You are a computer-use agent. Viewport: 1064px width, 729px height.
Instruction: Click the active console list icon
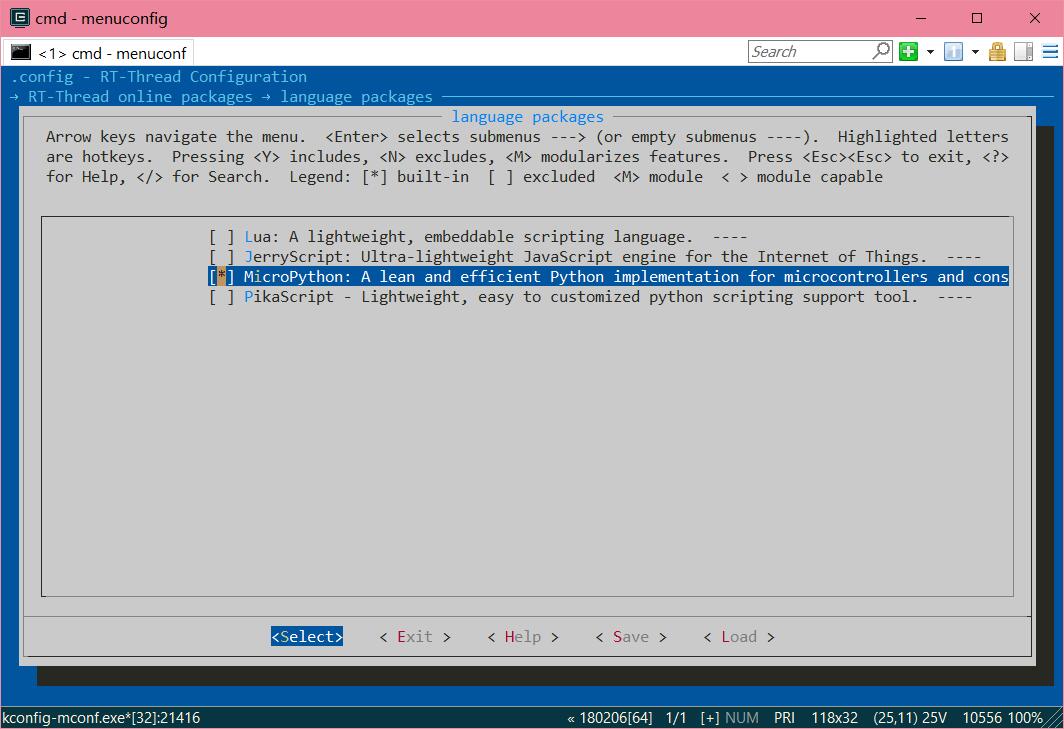pyautogui.click(x=953, y=52)
